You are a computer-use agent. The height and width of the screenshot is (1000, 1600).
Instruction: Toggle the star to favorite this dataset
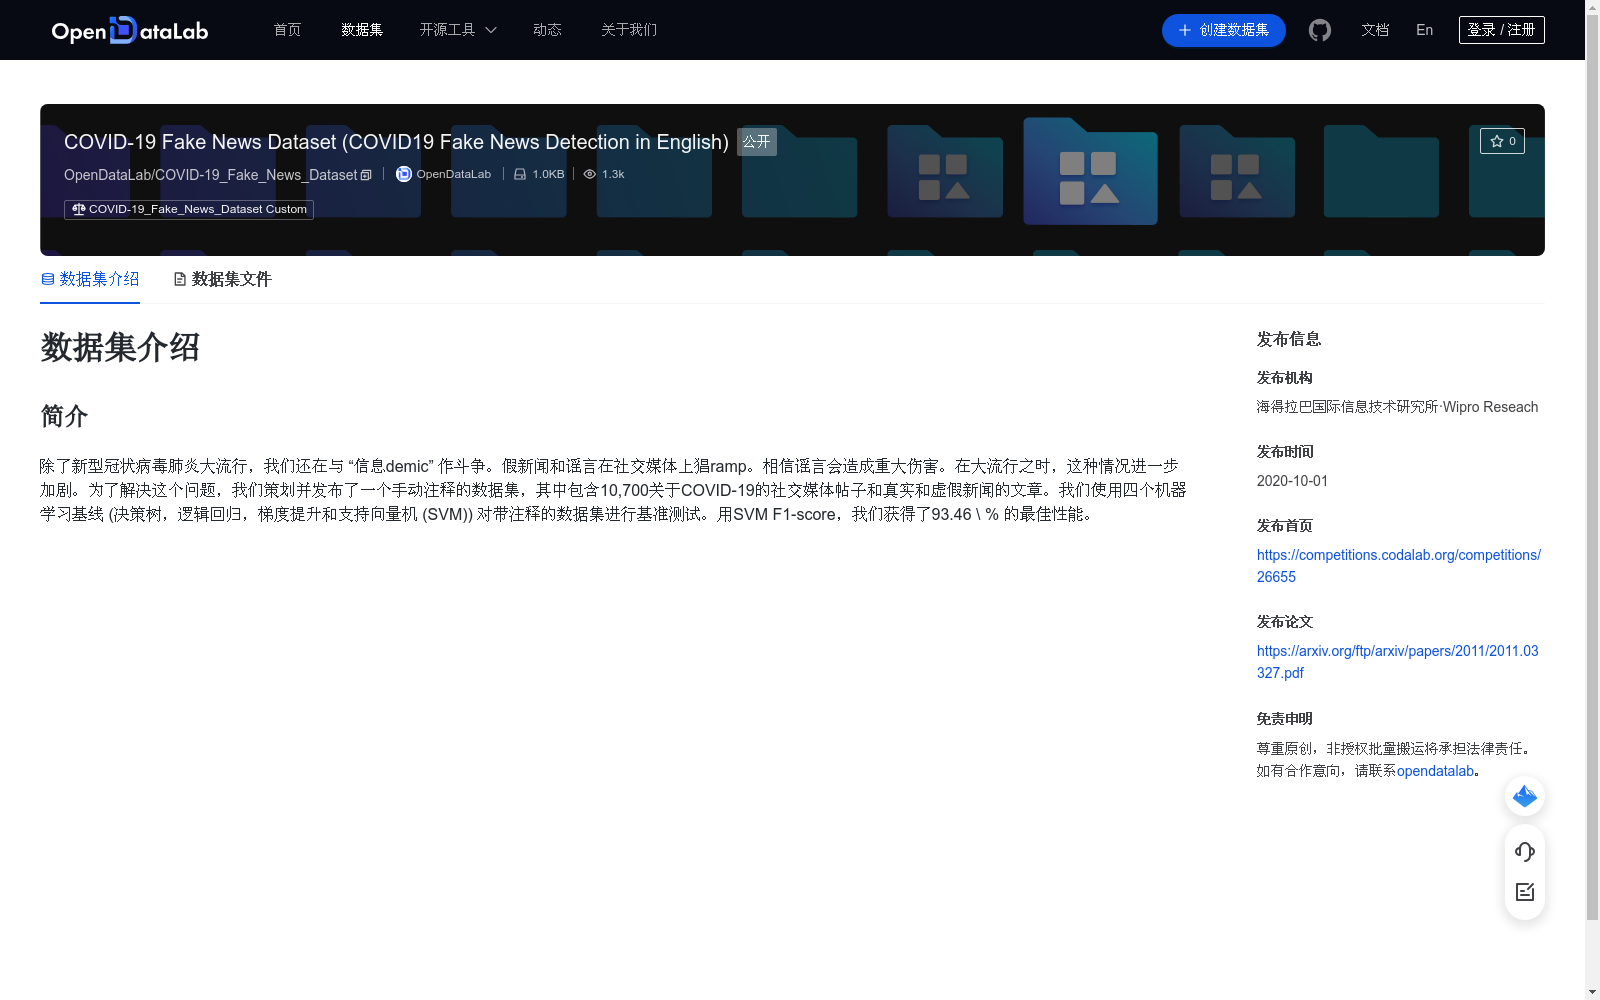pyautogui.click(x=1502, y=141)
